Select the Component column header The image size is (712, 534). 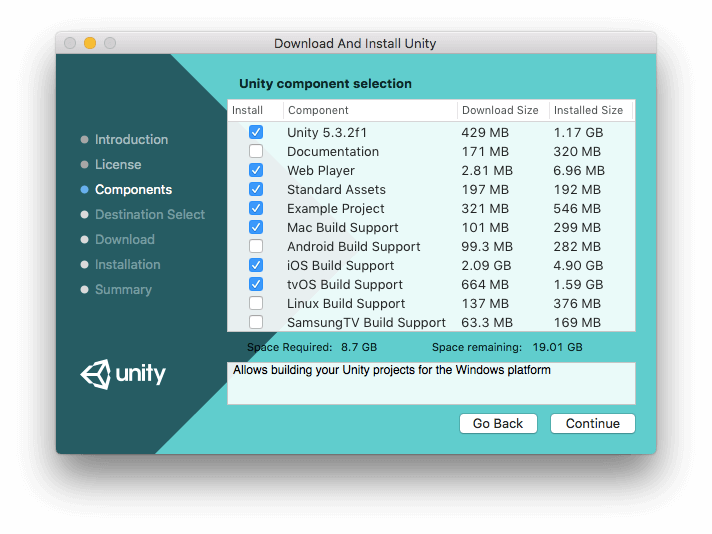(371, 110)
